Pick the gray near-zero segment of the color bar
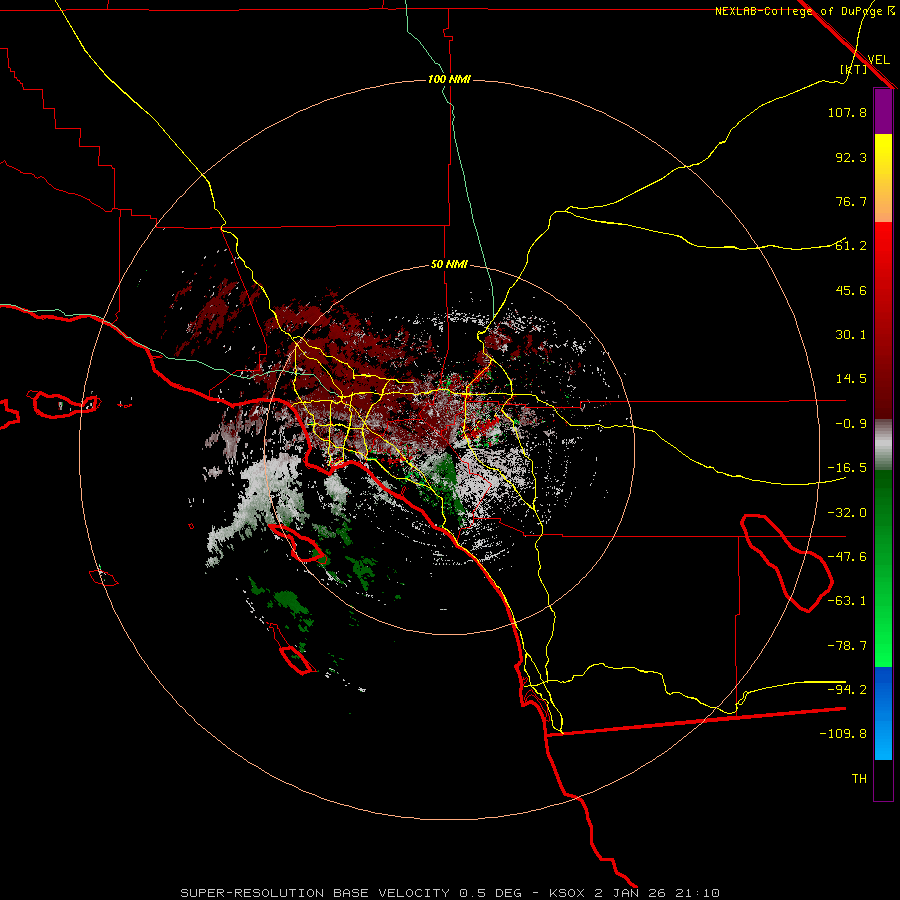 point(883,444)
